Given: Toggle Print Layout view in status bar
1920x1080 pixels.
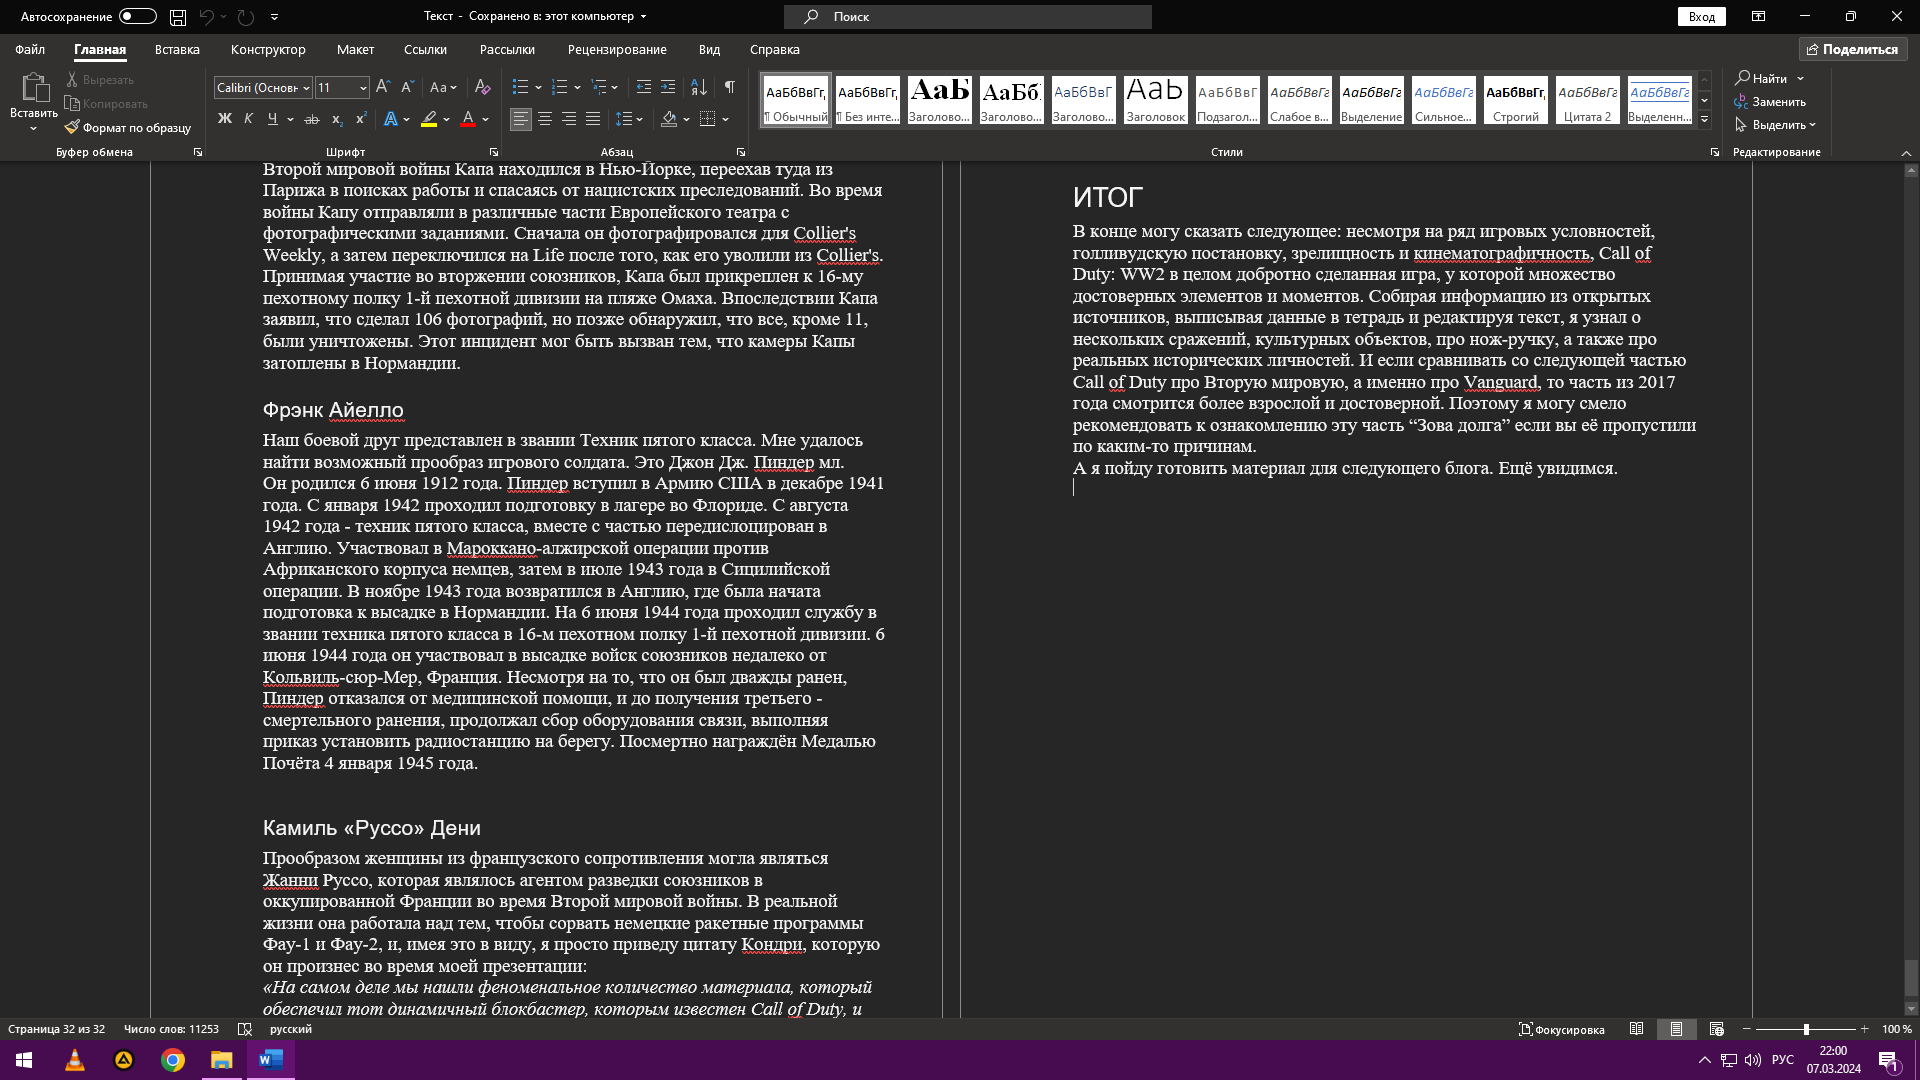Looking at the screenshot, I should click(1677, 1029).
